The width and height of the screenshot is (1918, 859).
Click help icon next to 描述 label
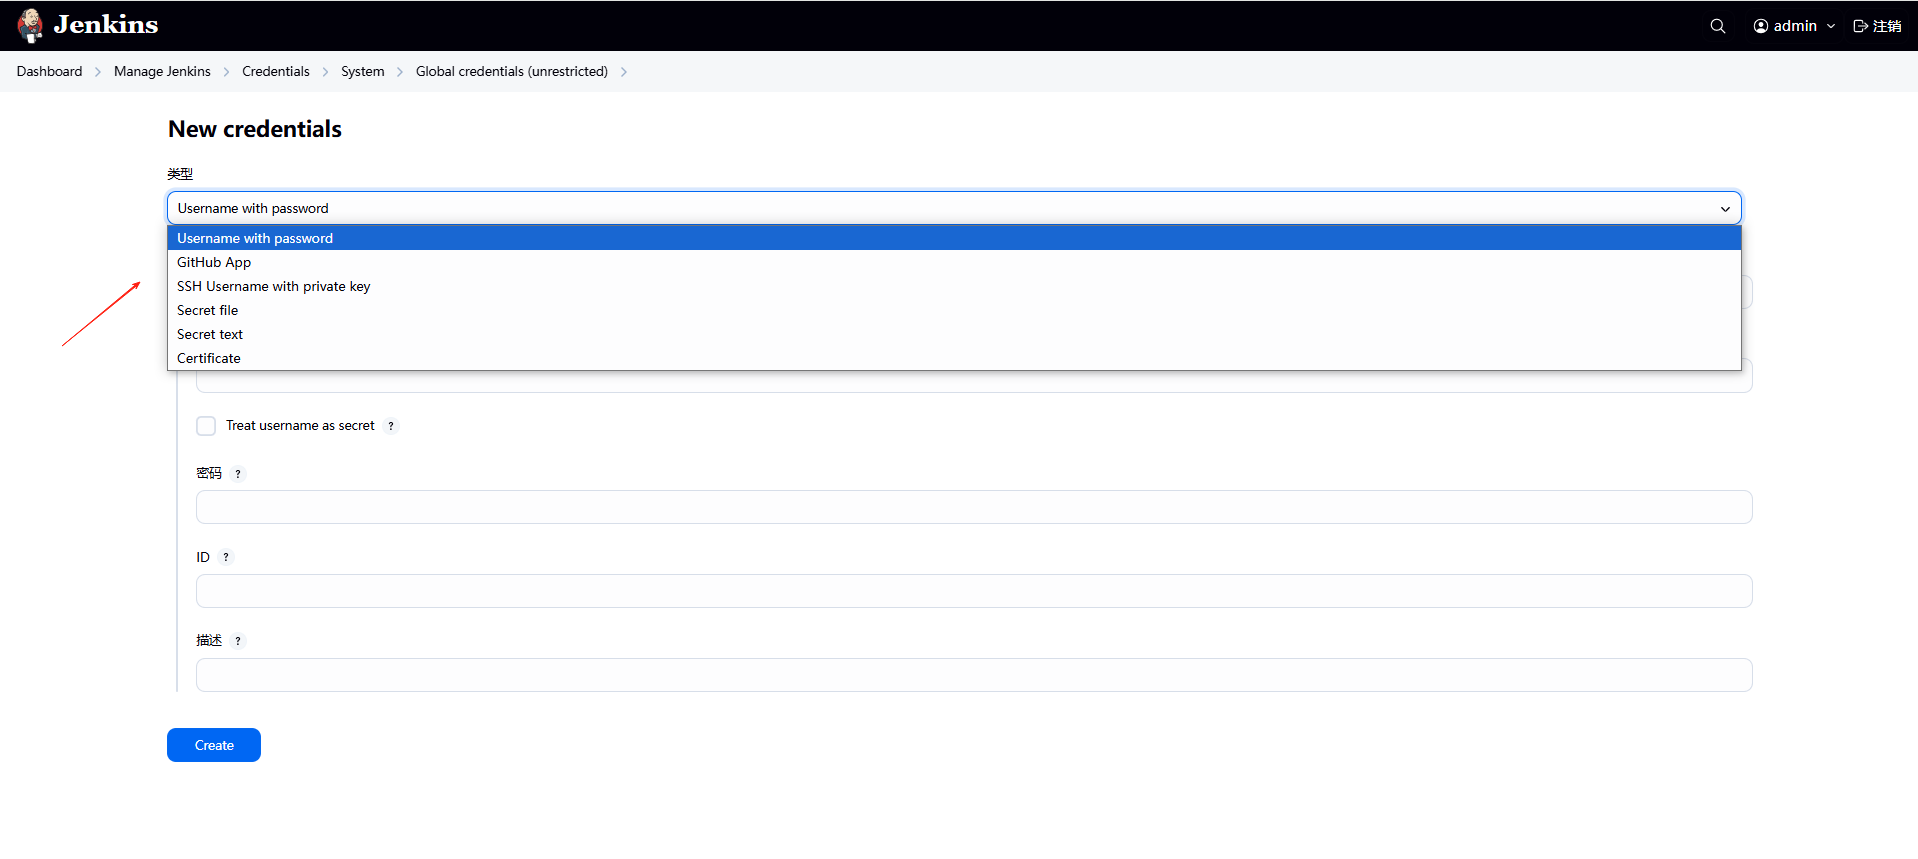click(x=238, y=641)
